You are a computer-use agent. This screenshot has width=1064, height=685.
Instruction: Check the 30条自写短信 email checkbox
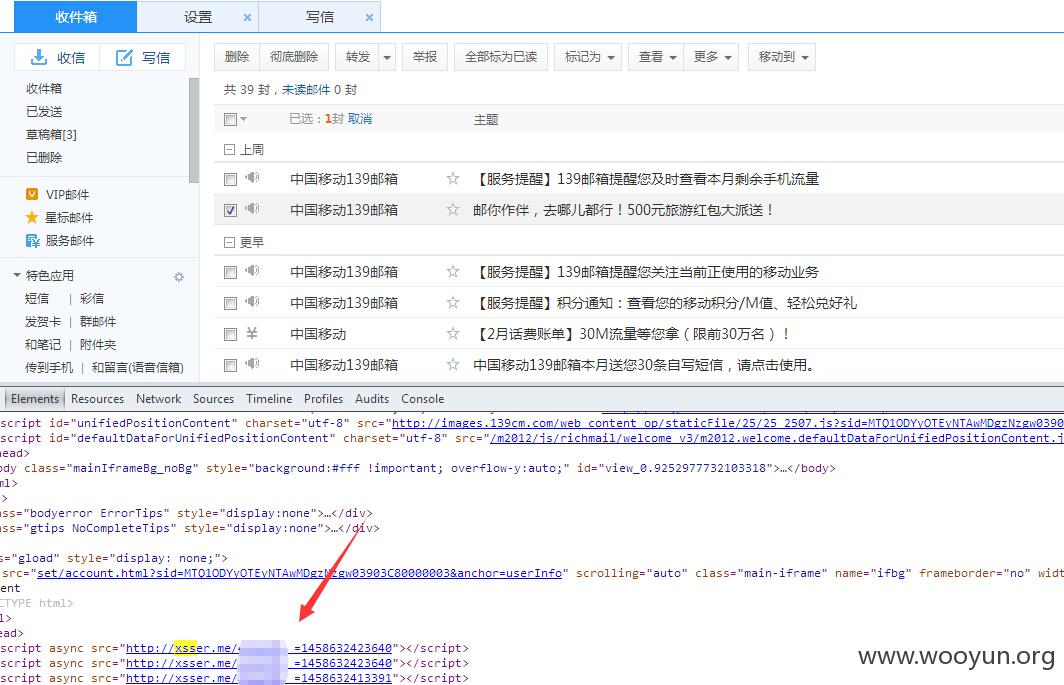pyautogui.click(x=230, y=365)
